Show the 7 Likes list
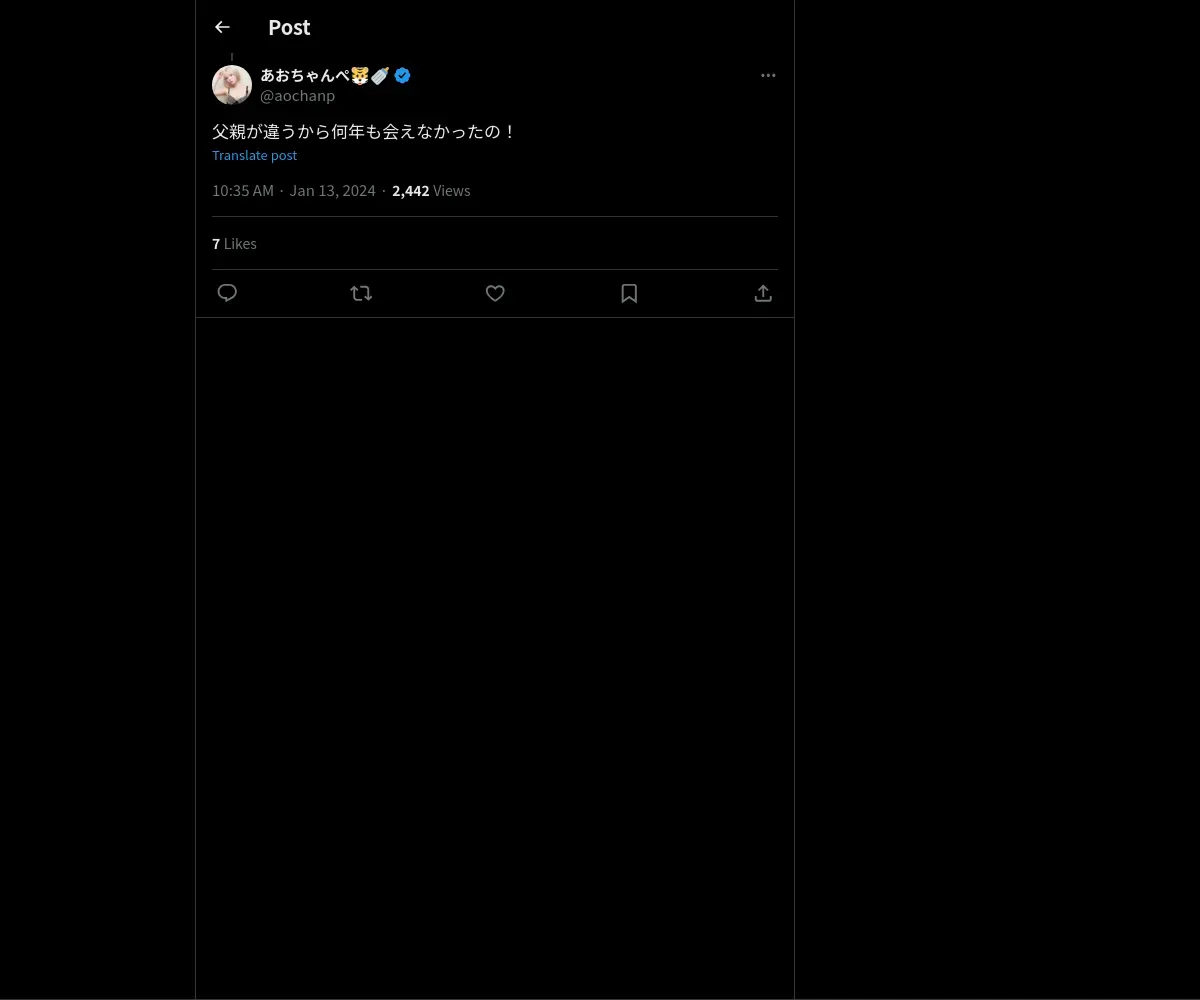The image size is (1200, 1000). click(x=234, y=244)
